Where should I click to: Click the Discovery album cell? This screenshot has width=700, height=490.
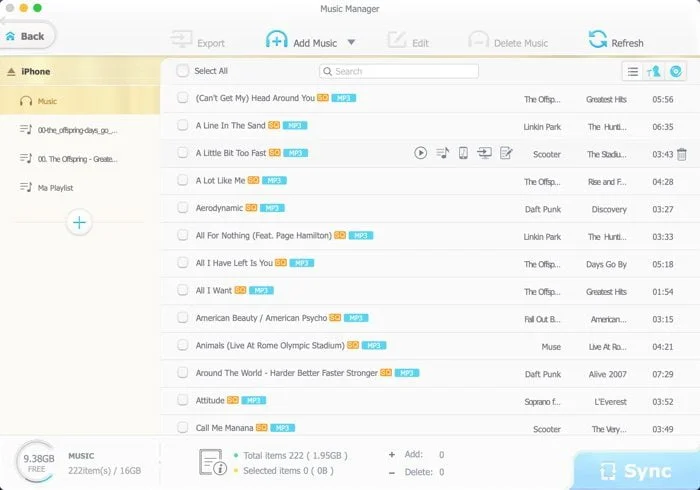(609, 209)
